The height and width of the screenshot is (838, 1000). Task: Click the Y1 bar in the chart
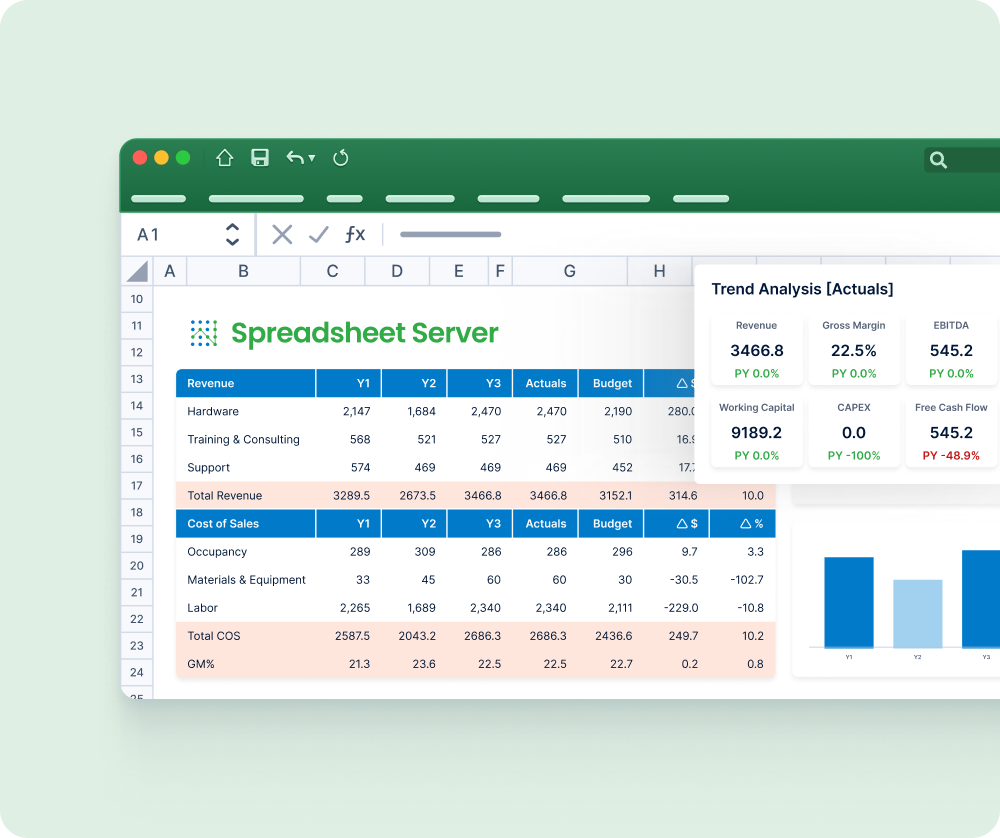[x=849, y=602]
